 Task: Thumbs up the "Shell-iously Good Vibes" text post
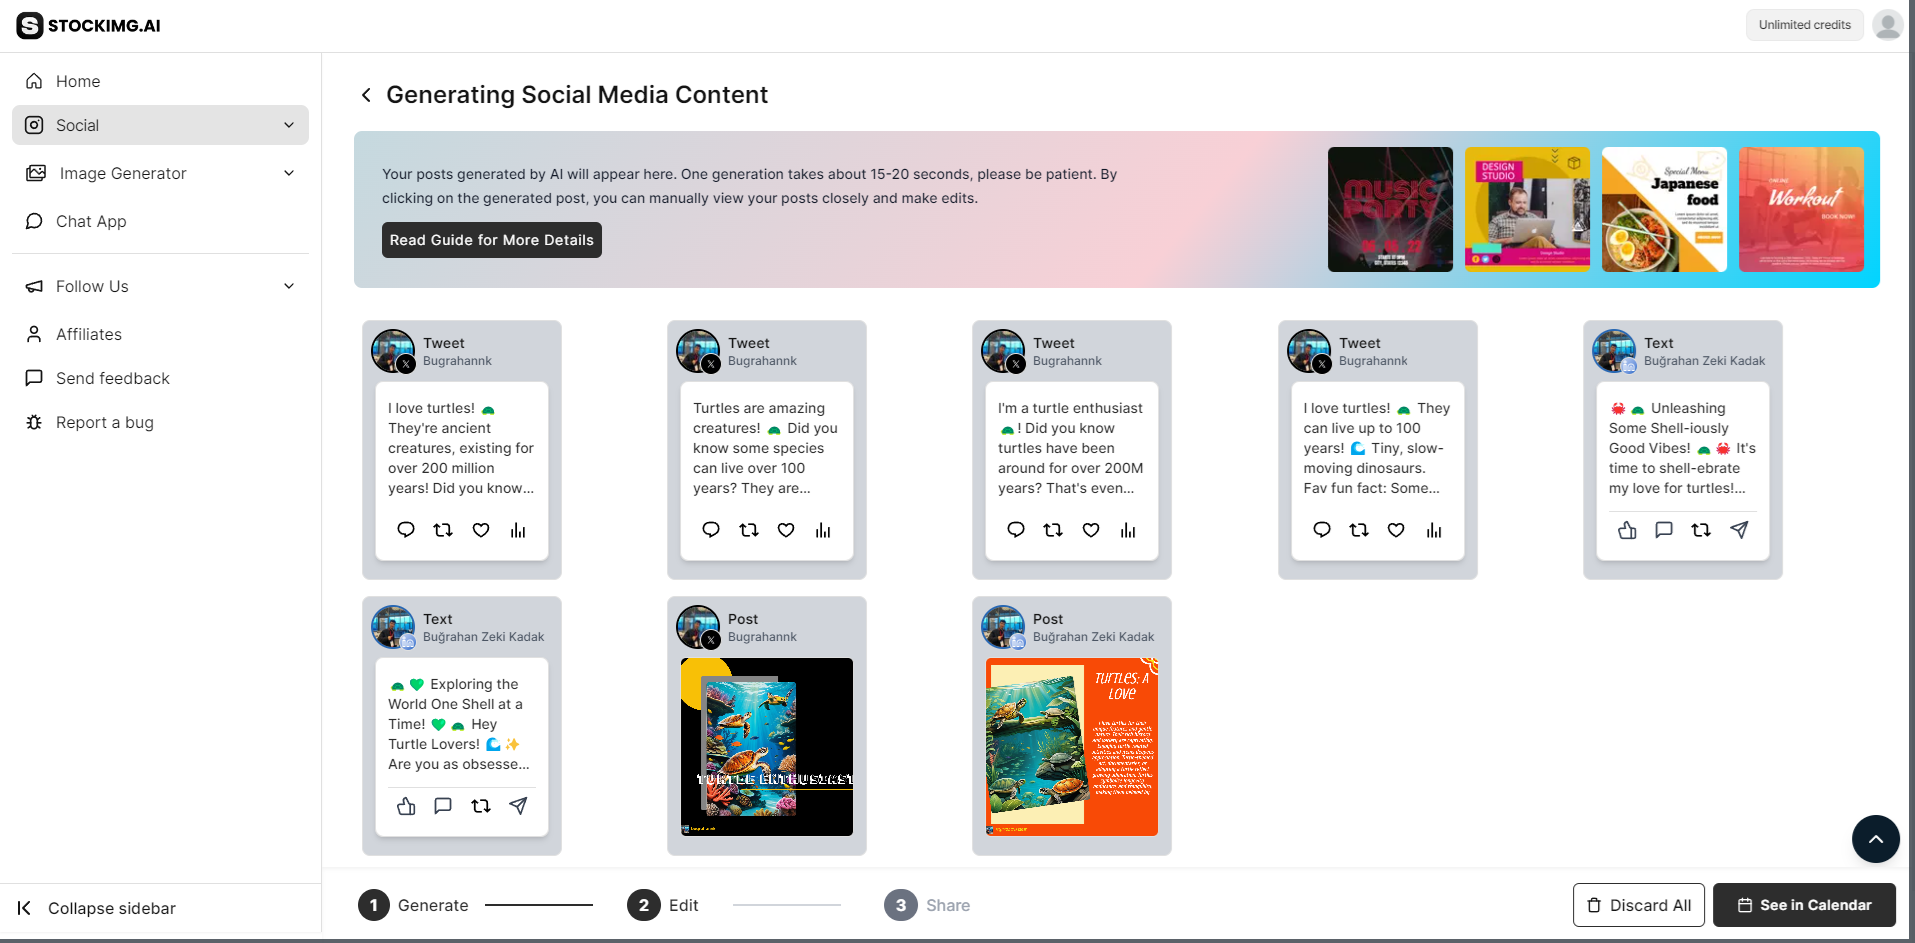click(1627, 531)
